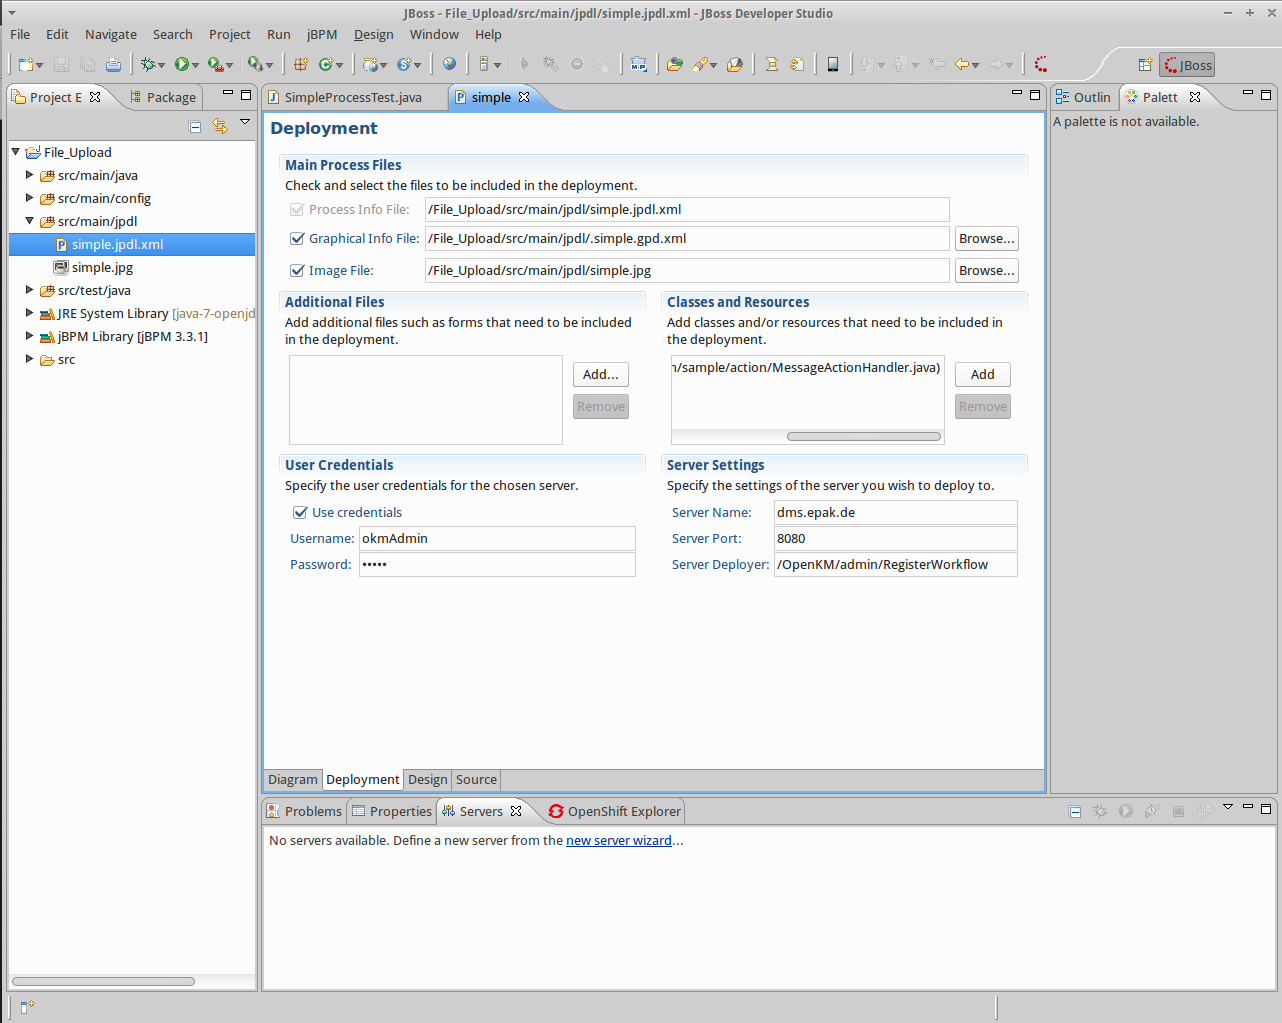Image resolution: width=1282 pixels, height=1023 pixels.
Task: Uncheck the Graphical Info File checkbox
Action: 297,239
